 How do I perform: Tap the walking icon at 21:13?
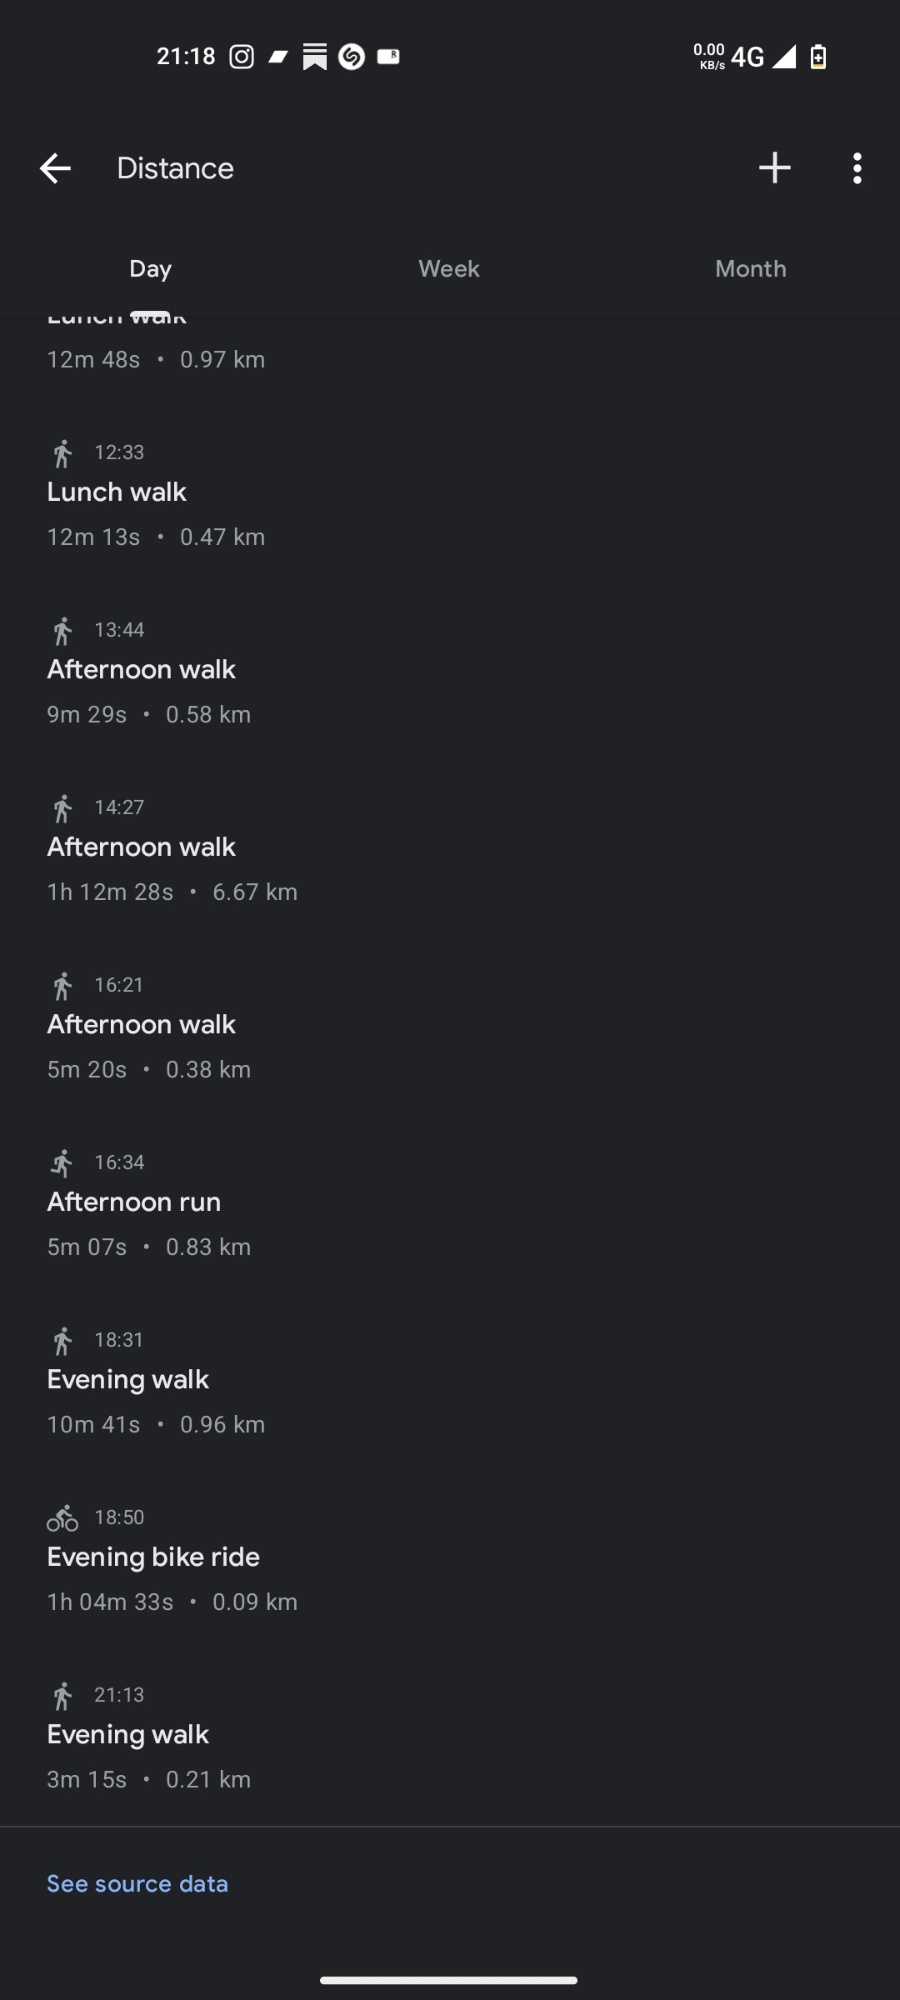[x=62, y=1695]
